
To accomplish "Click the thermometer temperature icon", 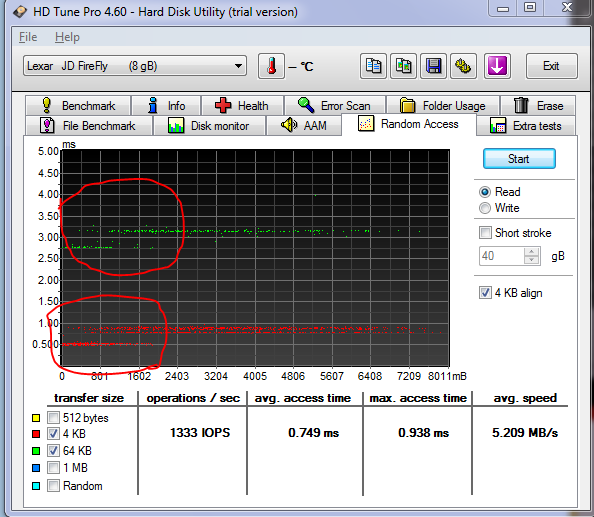I will tap(271, 66).
